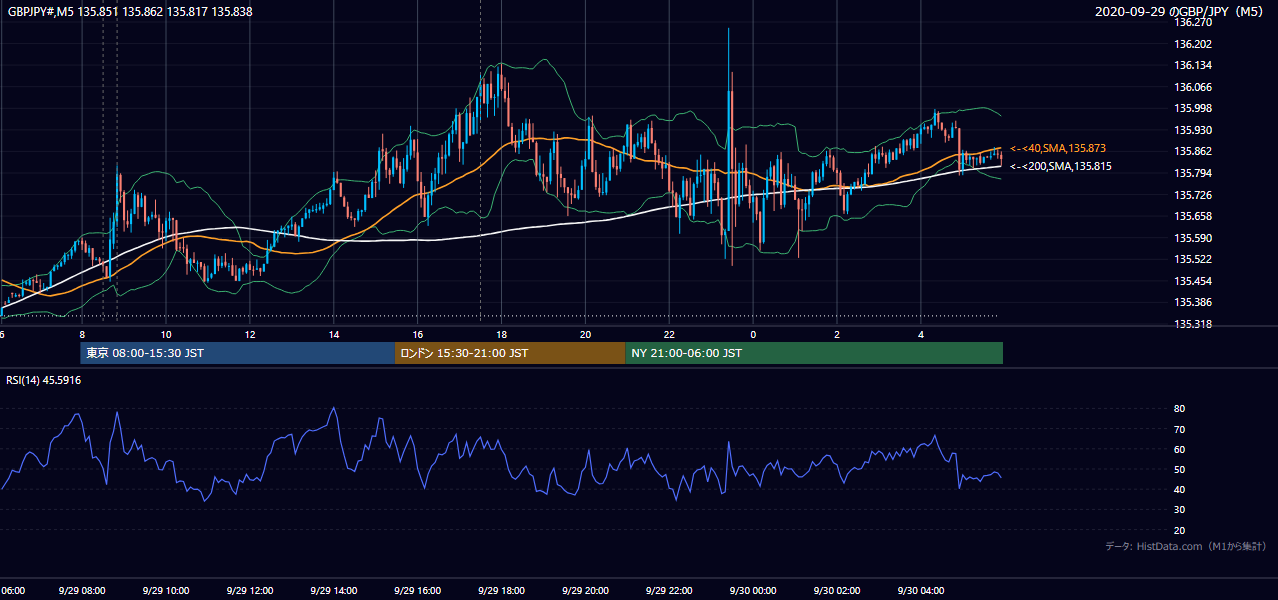This screenshot has height=600, width=1278.
Task: Click the 136.134 price axis label
Action: [1194, 65]
